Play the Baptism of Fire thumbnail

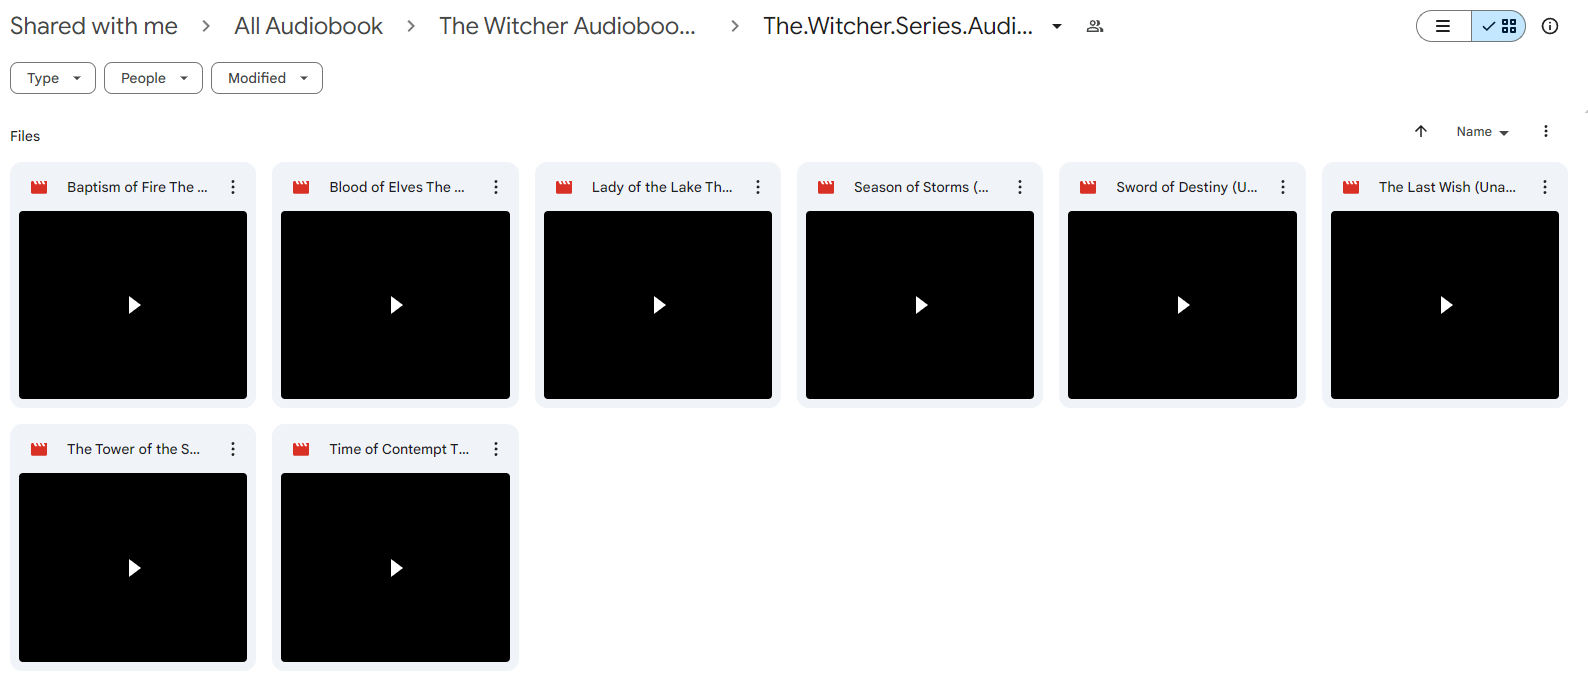click(x=133, y=305)
